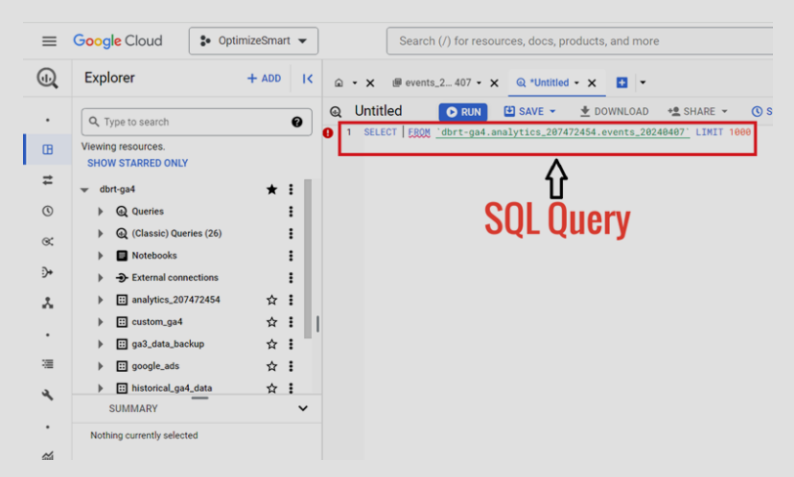The height and width of the screenshot is (477, 794).
Task: Click the red query error indicator
Action: pos(328,133)
